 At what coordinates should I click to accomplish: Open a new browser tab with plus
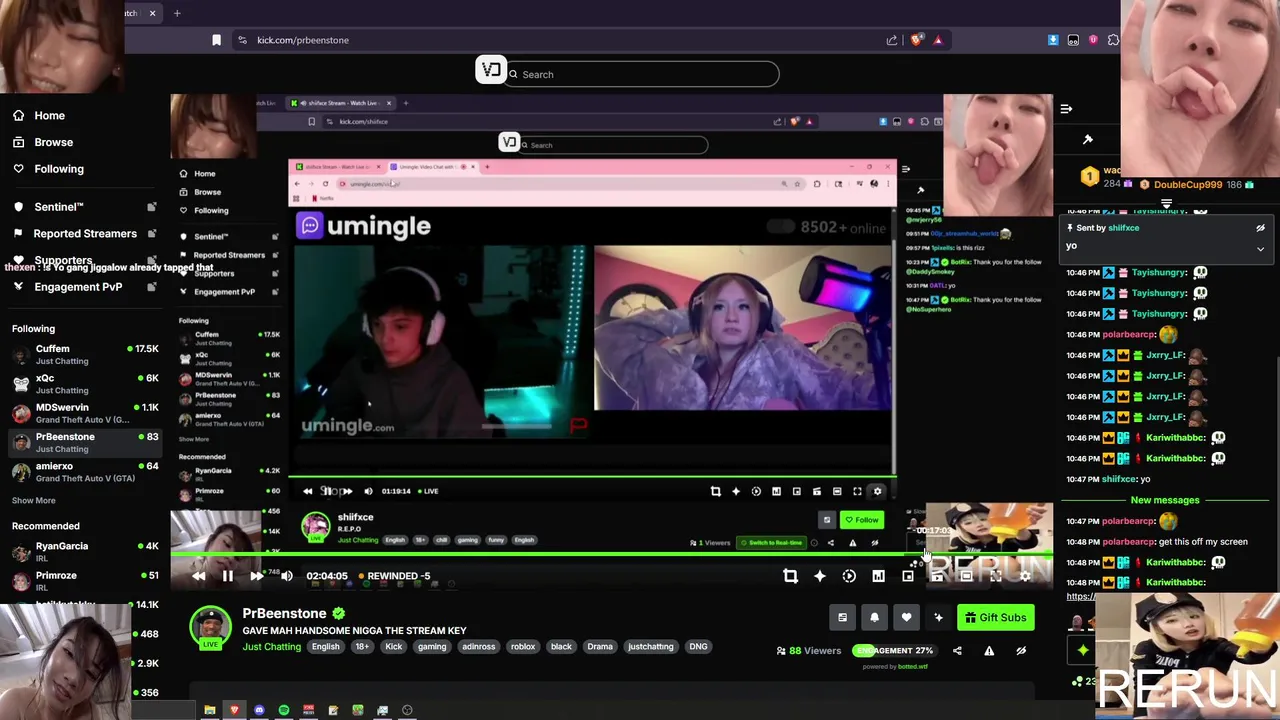tap(177, 13)
